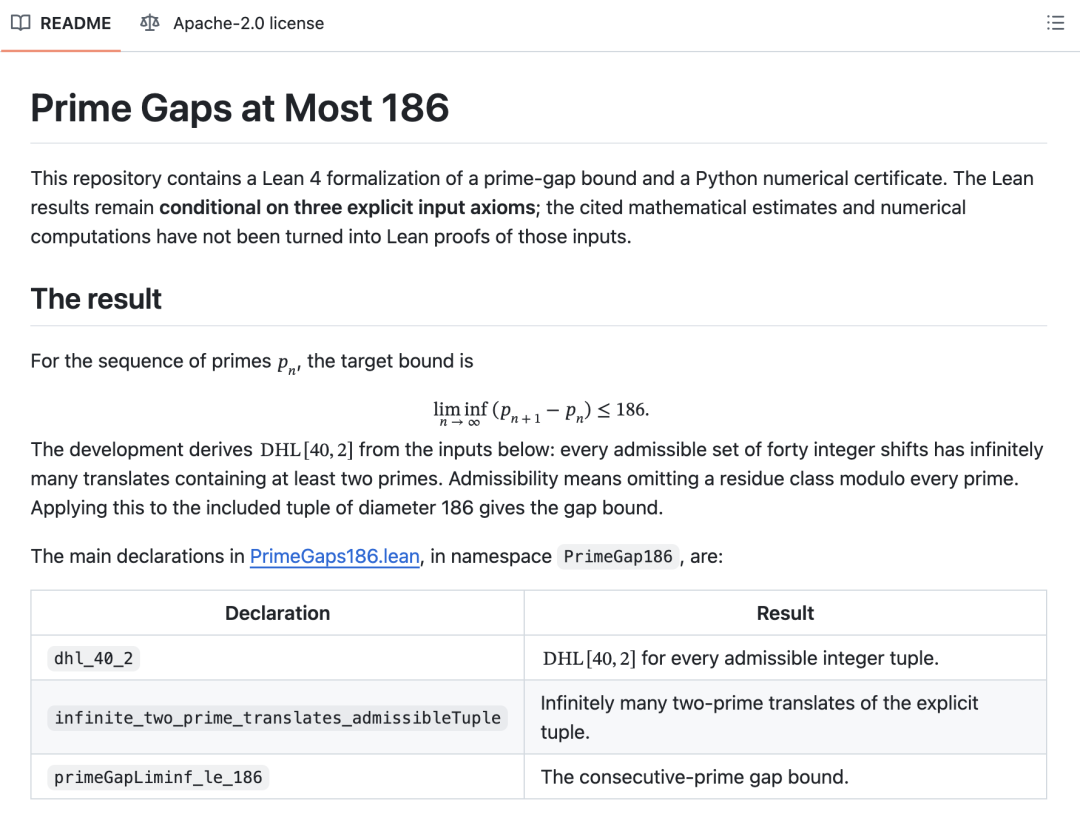Click the two-prime translates result cell
This screenshot has height=814, width=1080.
[785, 718]
